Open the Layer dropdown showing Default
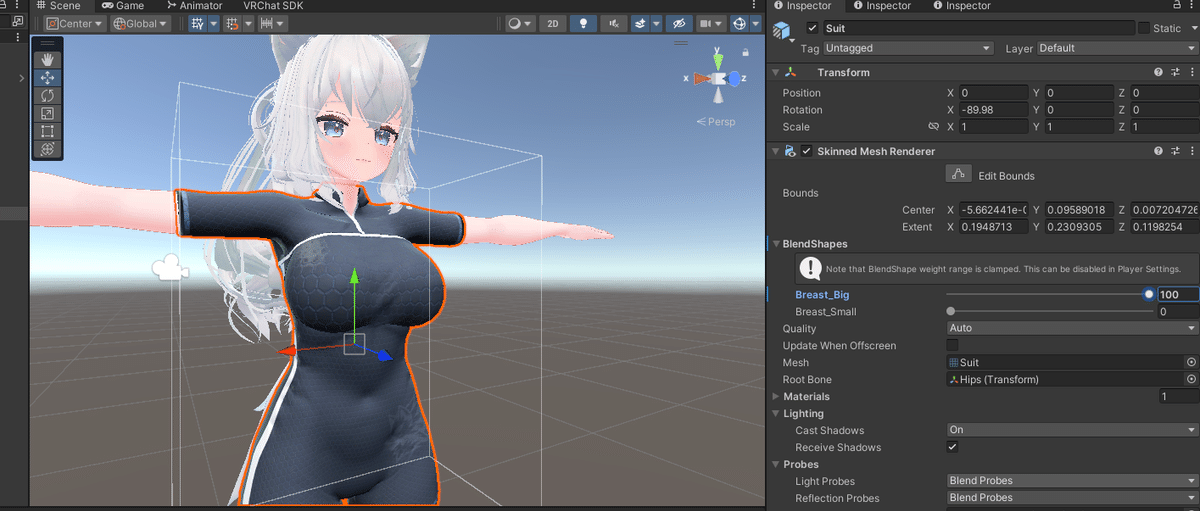This screenshot has width=1200, height=511. [x=1117, y=48]
